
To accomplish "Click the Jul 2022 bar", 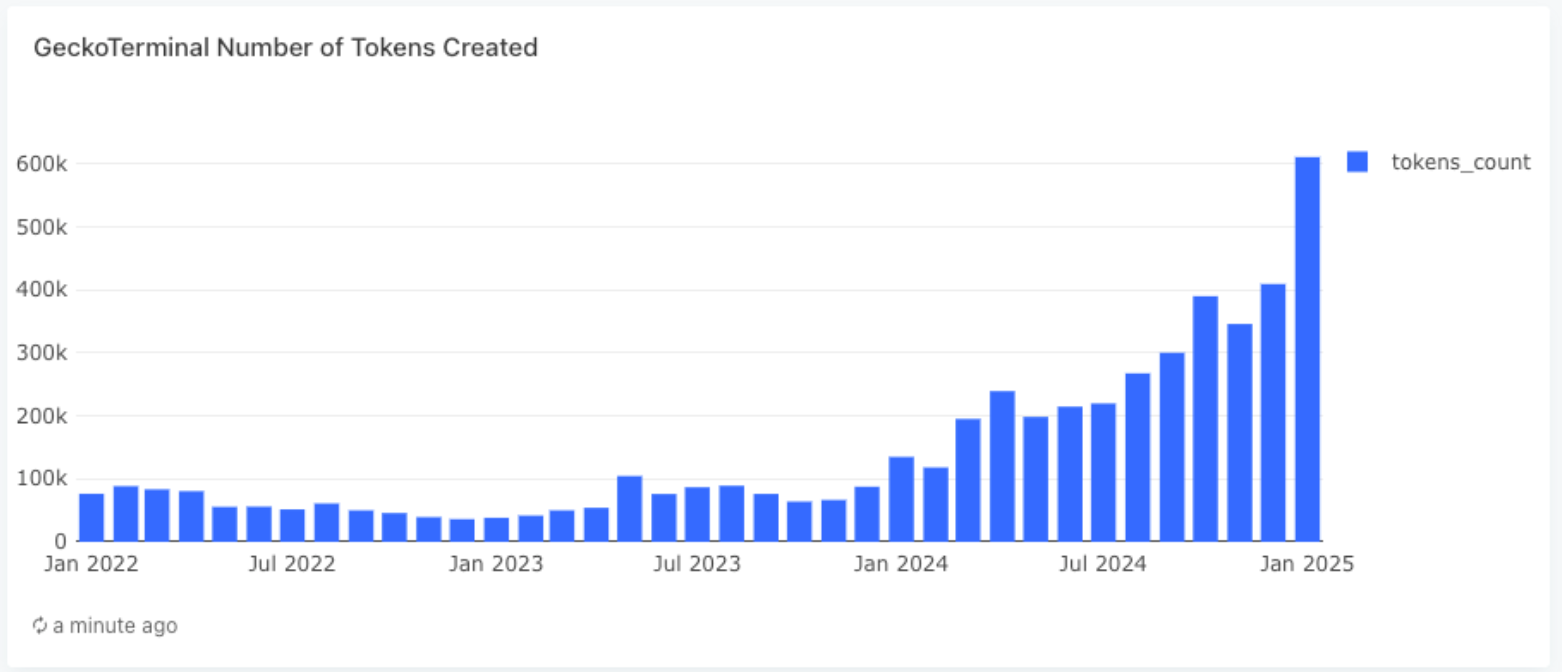I will [x=293, y=525].
